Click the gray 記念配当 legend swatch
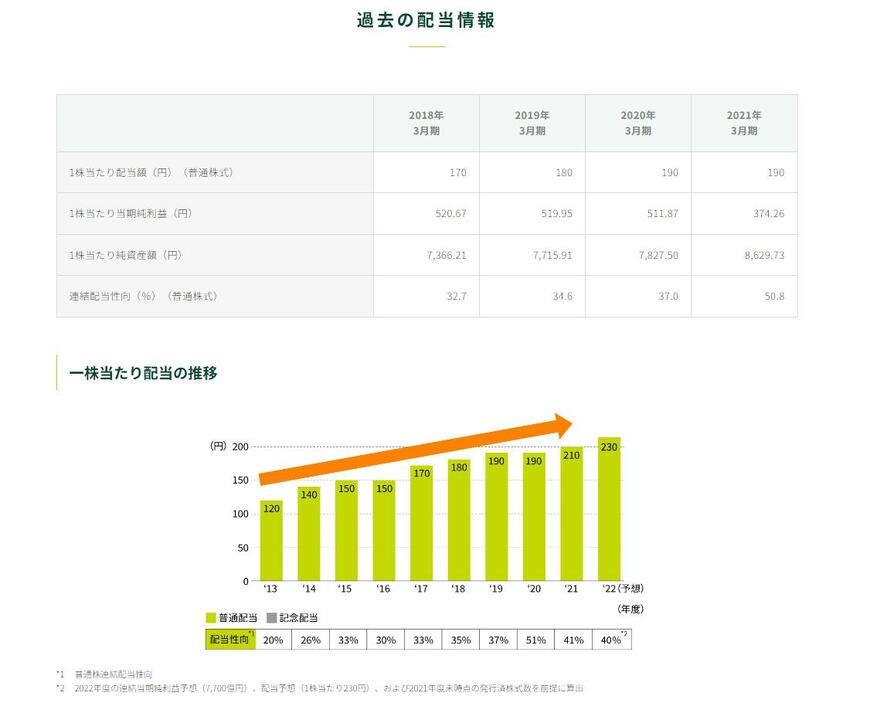The image size is (870, 703). 271,618
